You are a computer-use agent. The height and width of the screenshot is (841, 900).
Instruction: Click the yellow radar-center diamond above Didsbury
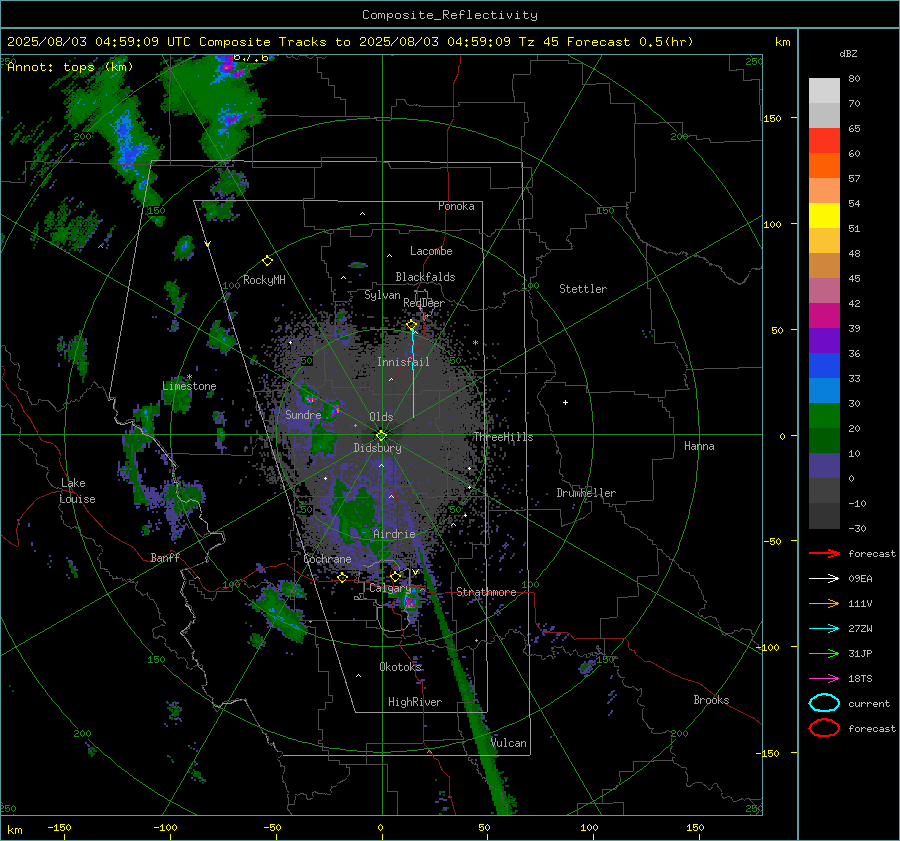381,435
